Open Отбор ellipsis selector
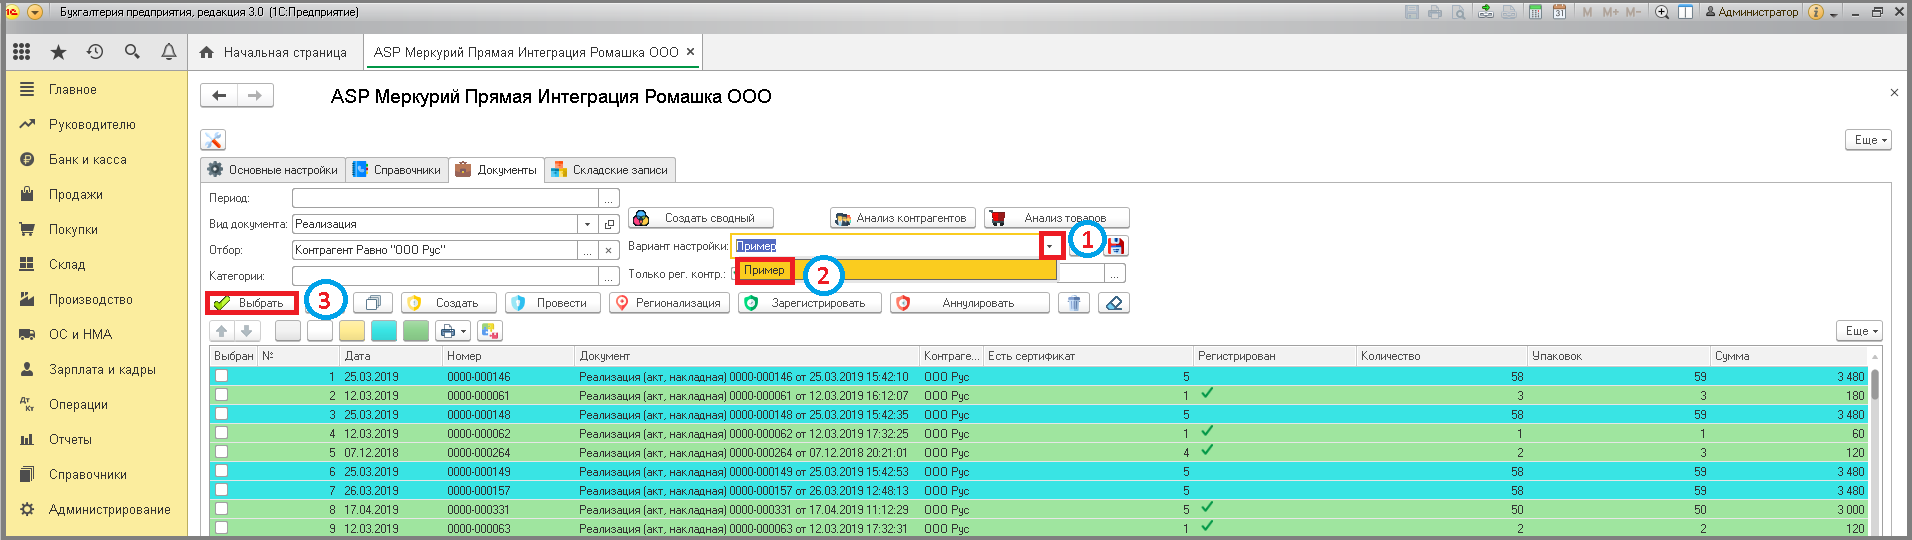Image resolution: width=1912 pixels, height=540 pixels. pos(587,250)
